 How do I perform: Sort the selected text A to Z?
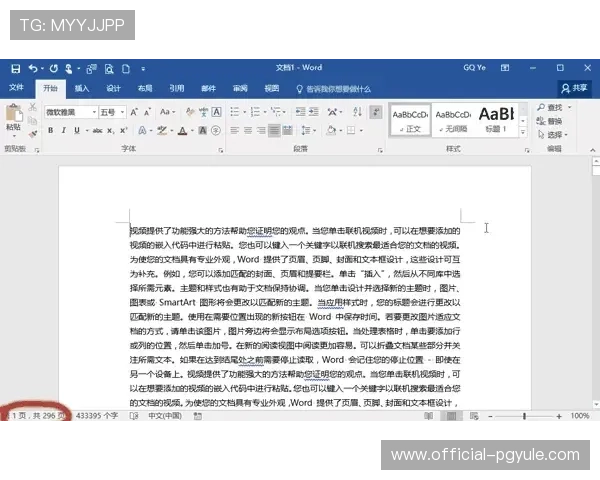(357, 112)
